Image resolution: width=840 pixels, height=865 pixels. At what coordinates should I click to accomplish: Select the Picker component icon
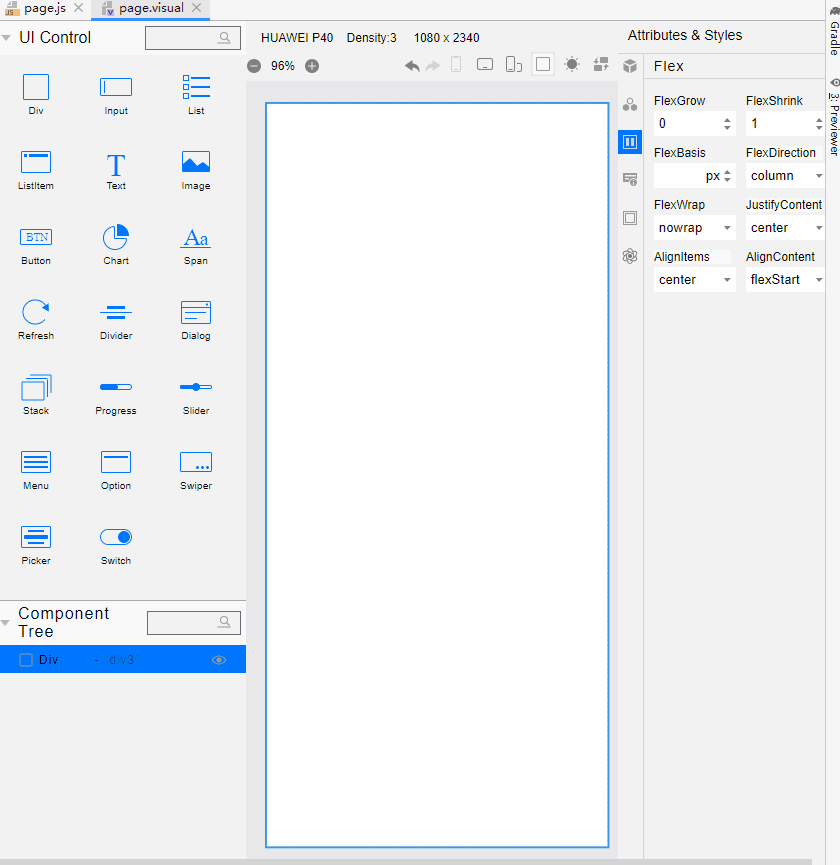point(36,537)
